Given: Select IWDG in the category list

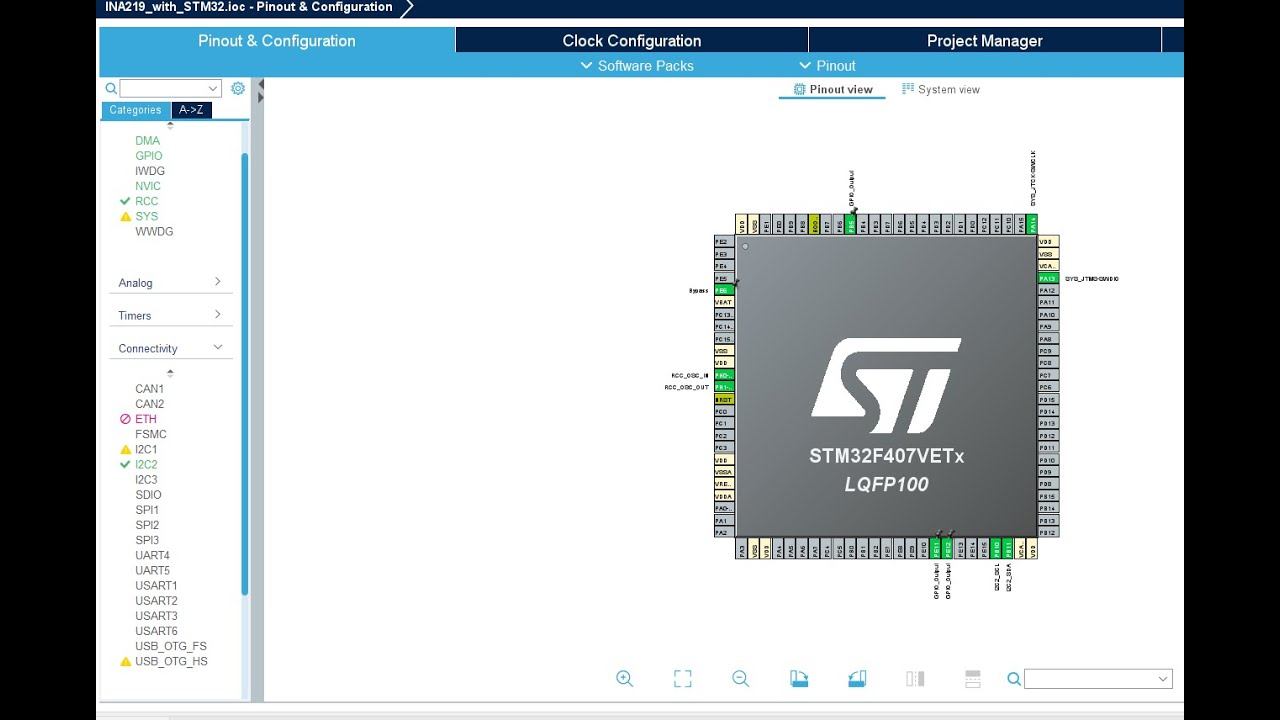Looking at the screenshot, I should point(150,171).
